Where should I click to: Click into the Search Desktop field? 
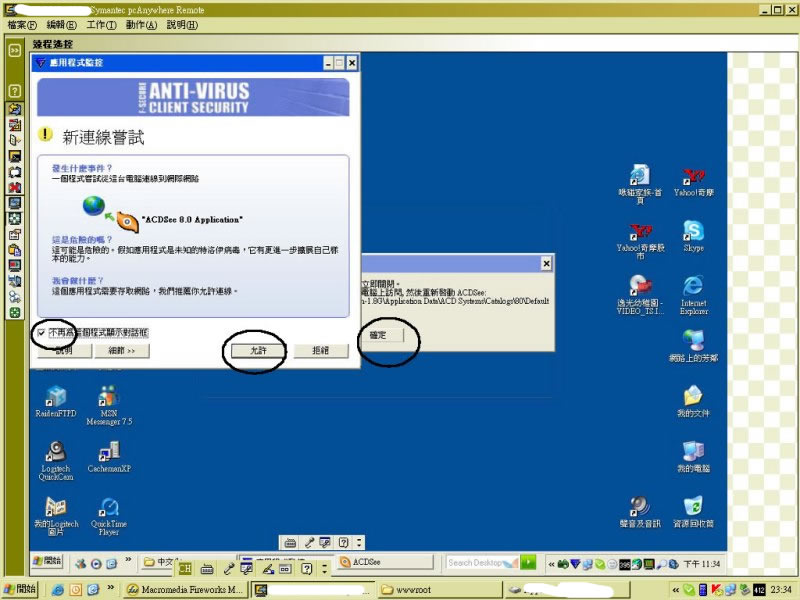point(483,562)
